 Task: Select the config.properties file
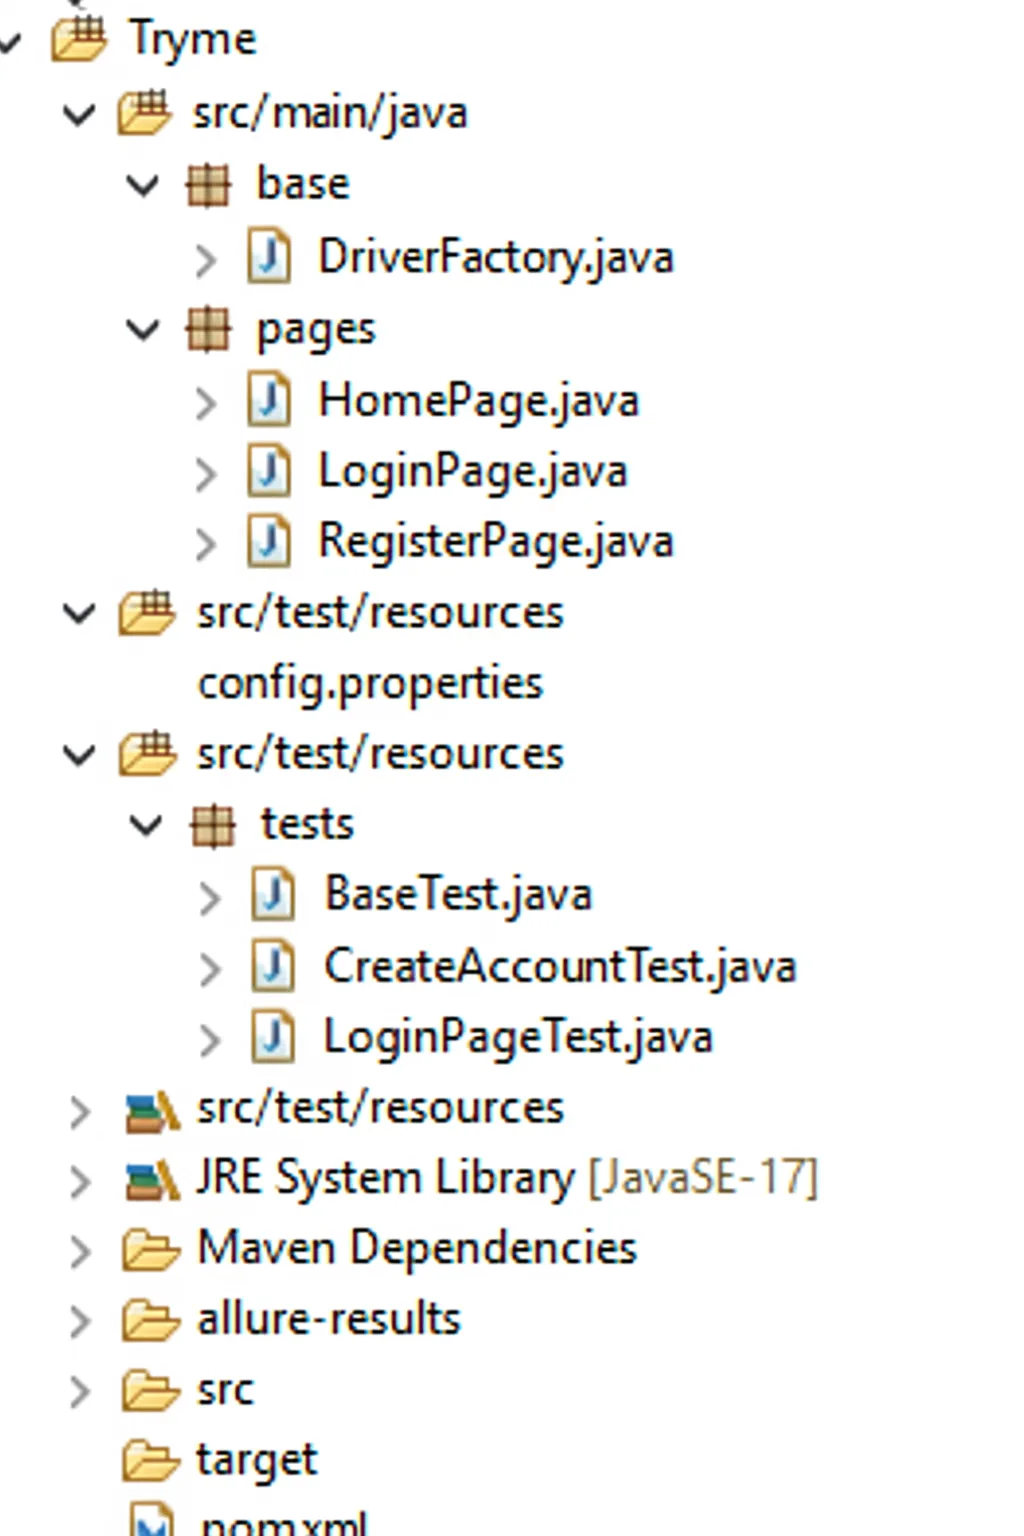(x=370, y=684)
